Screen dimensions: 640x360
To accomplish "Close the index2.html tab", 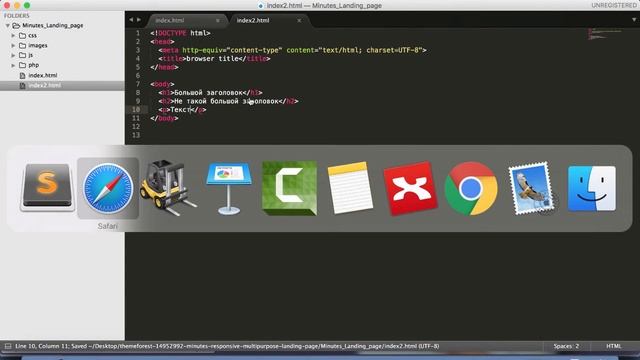I will pos(299,20).
